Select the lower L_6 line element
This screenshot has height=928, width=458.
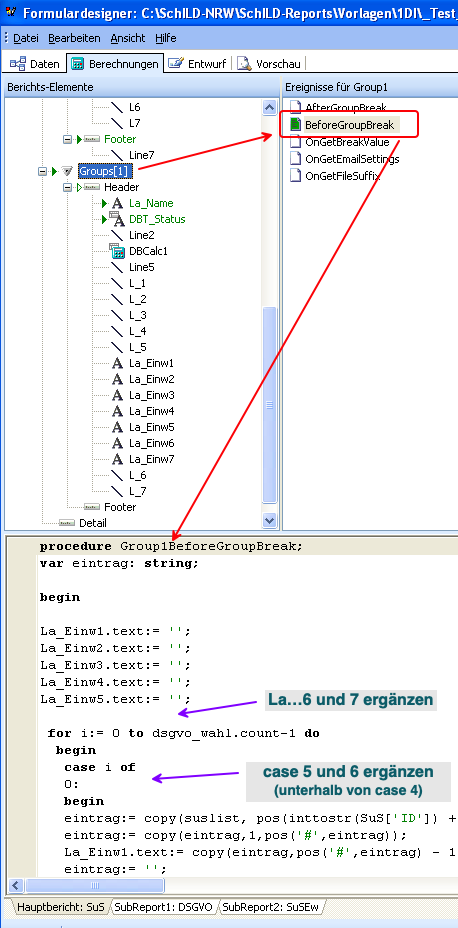(x=137, y=475)
